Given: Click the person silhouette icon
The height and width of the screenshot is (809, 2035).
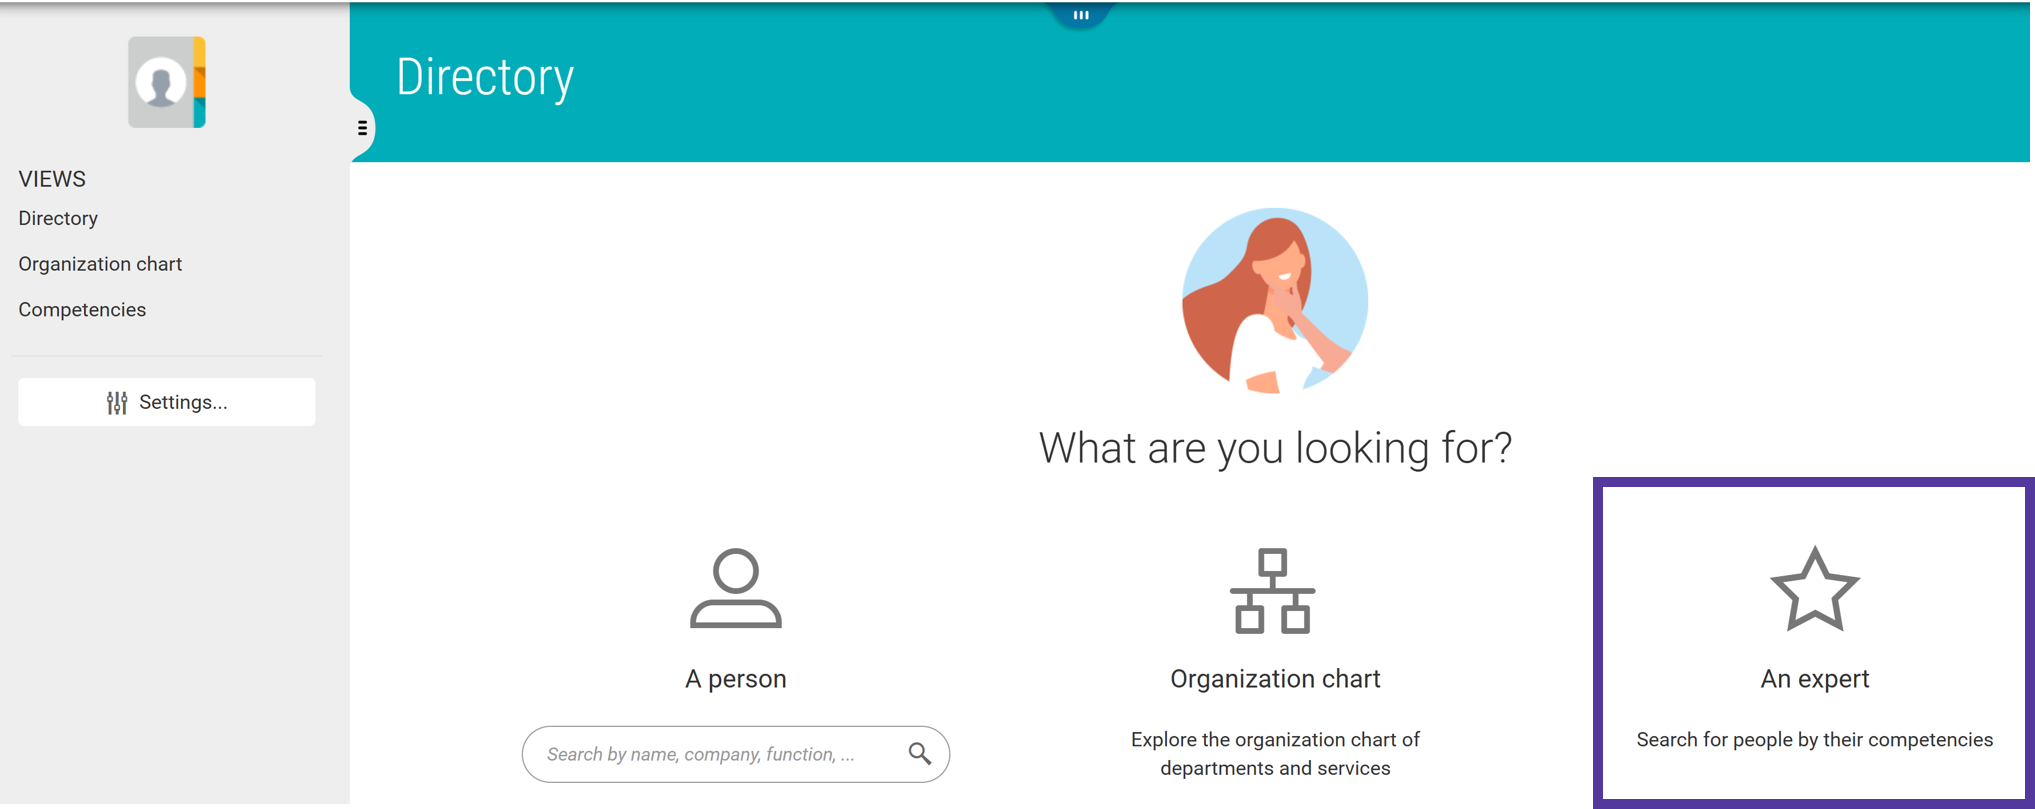Looking at the screenshot, I should 736,588.
